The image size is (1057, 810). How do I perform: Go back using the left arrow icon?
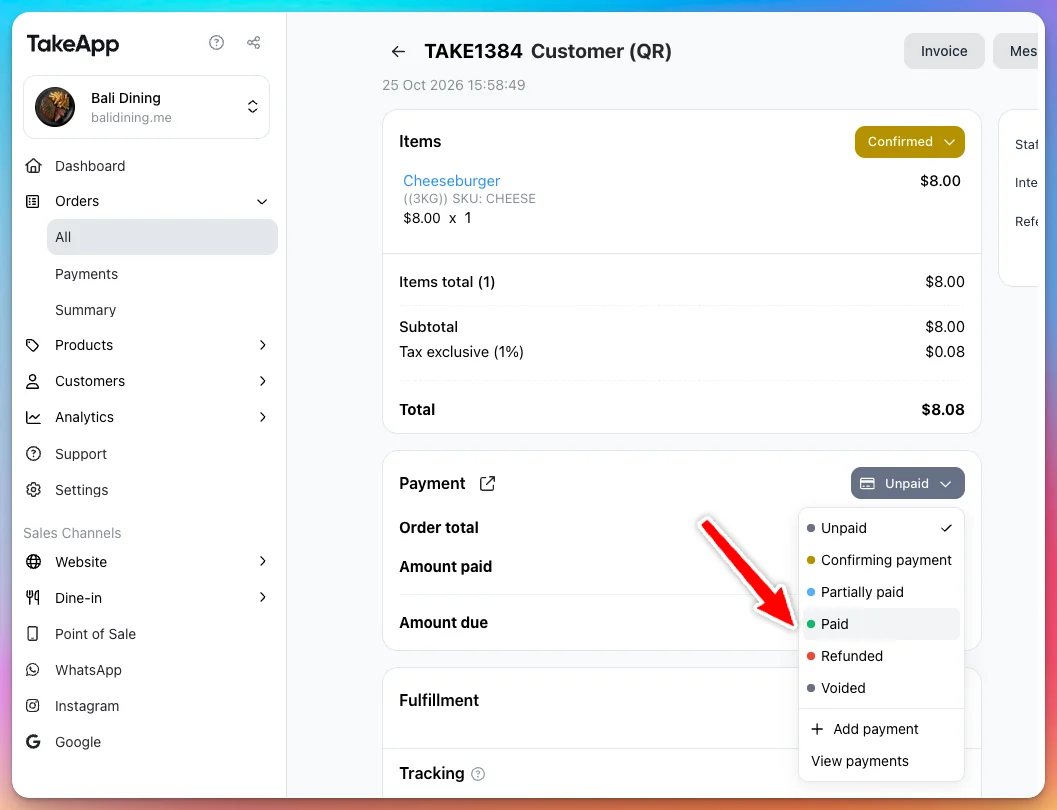point(398,51)
